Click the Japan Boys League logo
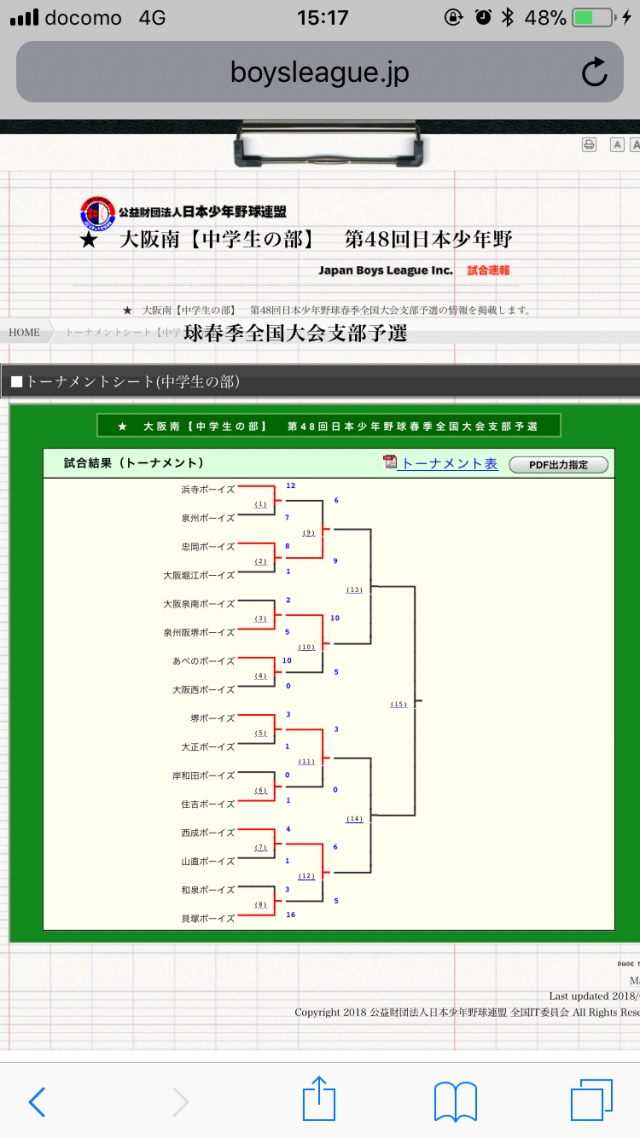 98,212
